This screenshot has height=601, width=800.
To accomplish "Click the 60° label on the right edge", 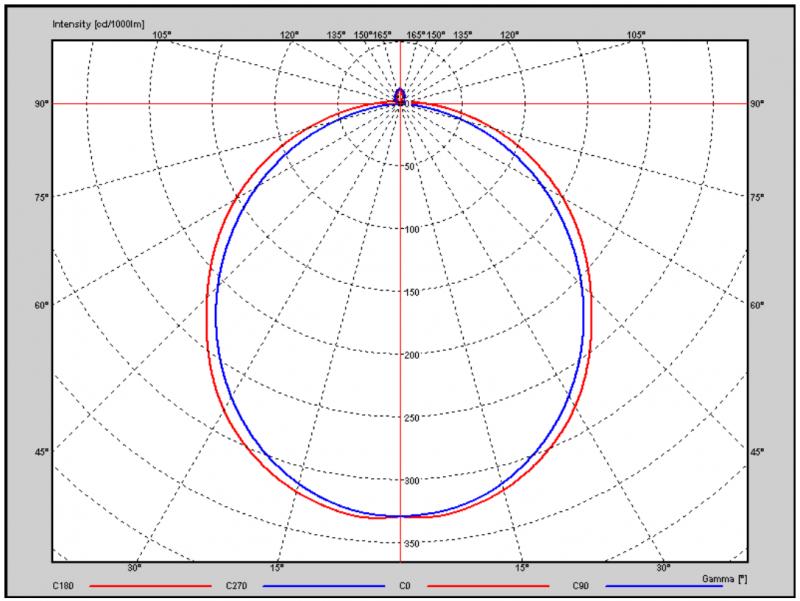I will click(x=757, y=305).
